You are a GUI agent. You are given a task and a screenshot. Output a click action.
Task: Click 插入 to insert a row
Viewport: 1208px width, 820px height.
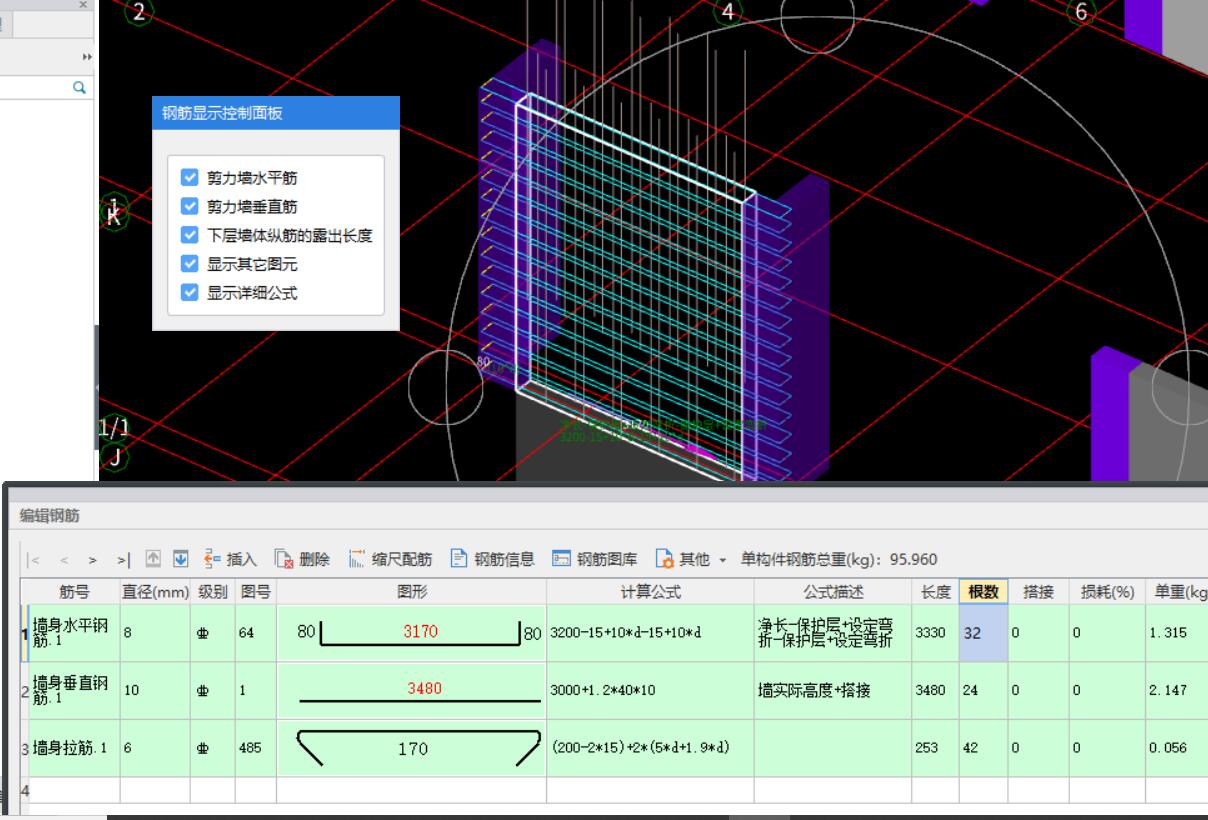[229, 560]
